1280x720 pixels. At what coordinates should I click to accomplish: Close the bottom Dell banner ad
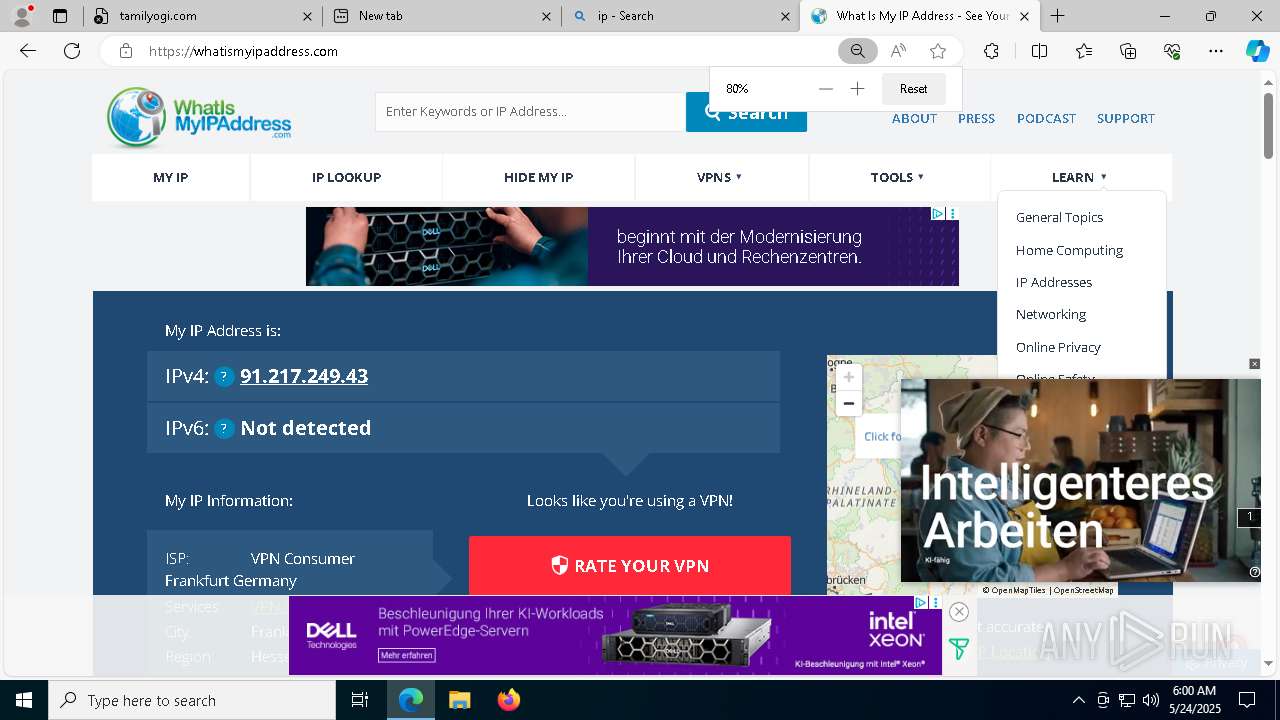click(x=959, y=612)
